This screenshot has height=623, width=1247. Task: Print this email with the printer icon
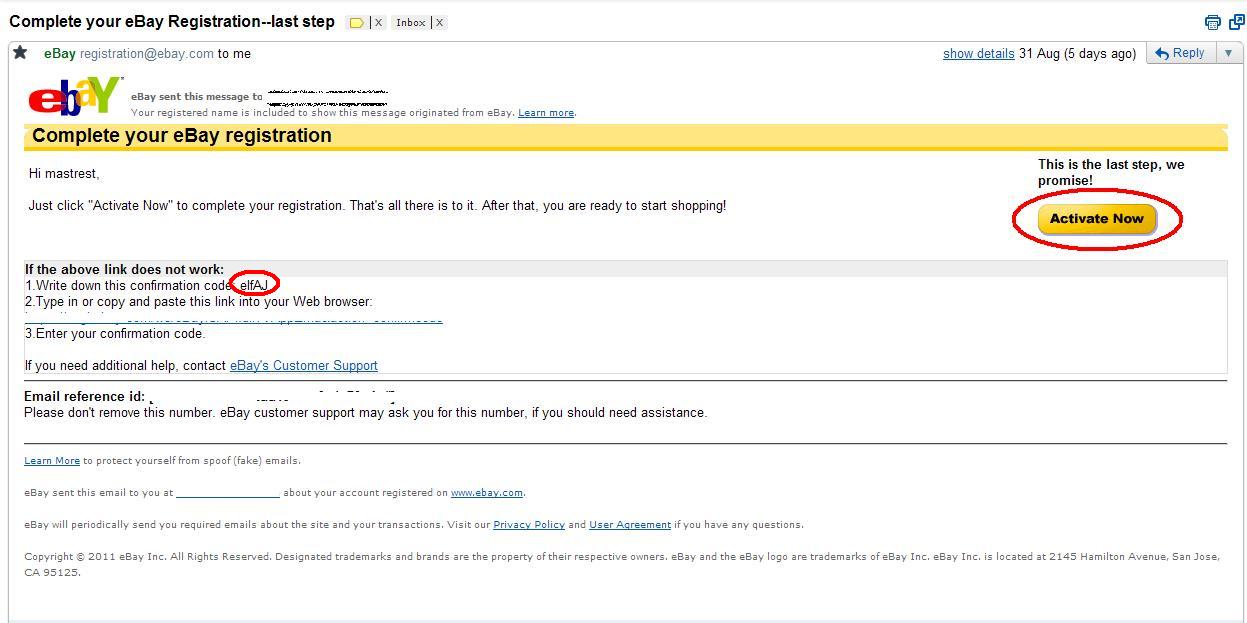point(1212,22)
